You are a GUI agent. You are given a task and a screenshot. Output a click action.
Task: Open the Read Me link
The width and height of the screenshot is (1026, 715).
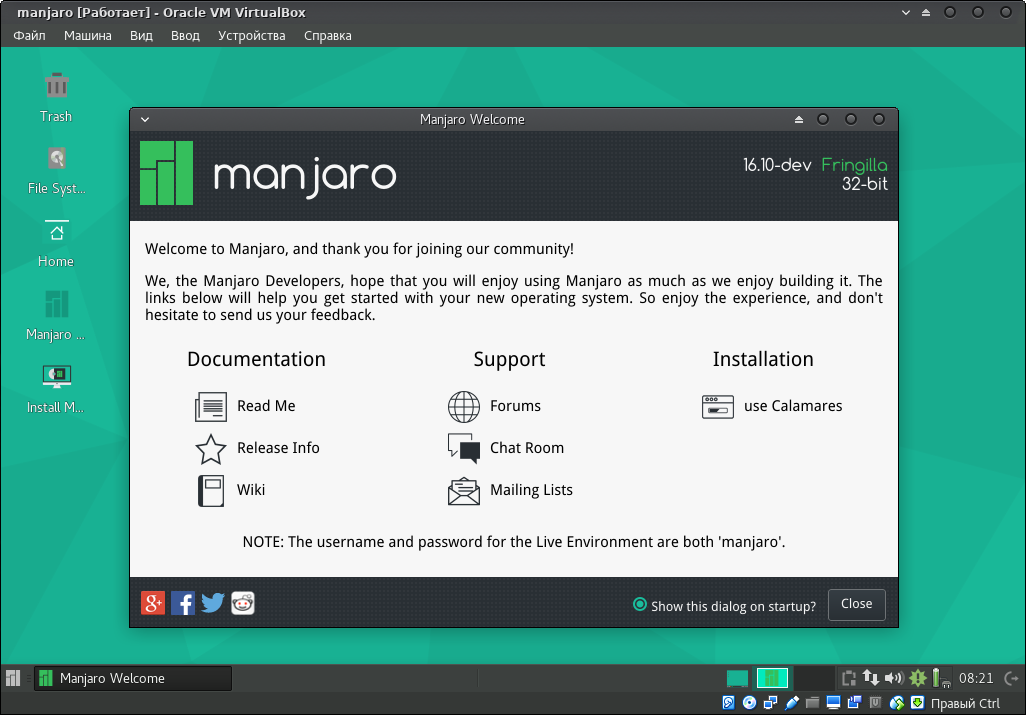click(266, 406)
